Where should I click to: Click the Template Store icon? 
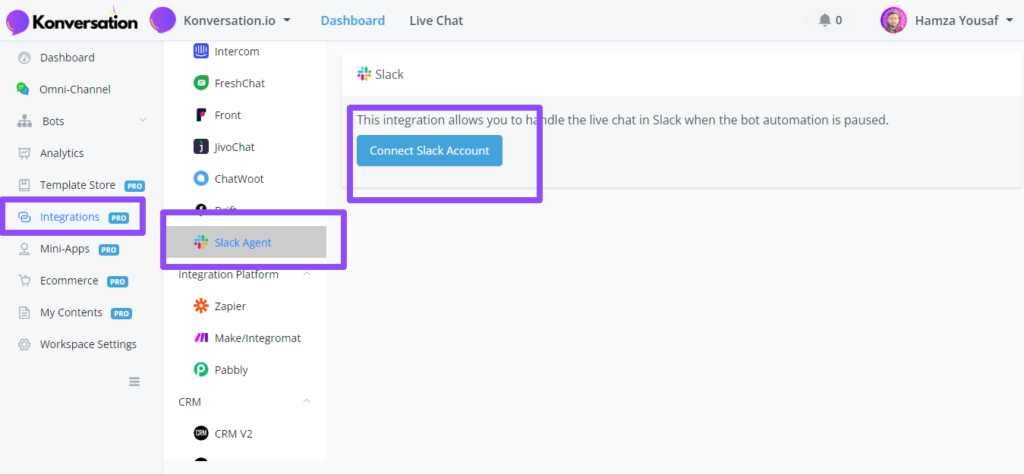coord(24,185)
